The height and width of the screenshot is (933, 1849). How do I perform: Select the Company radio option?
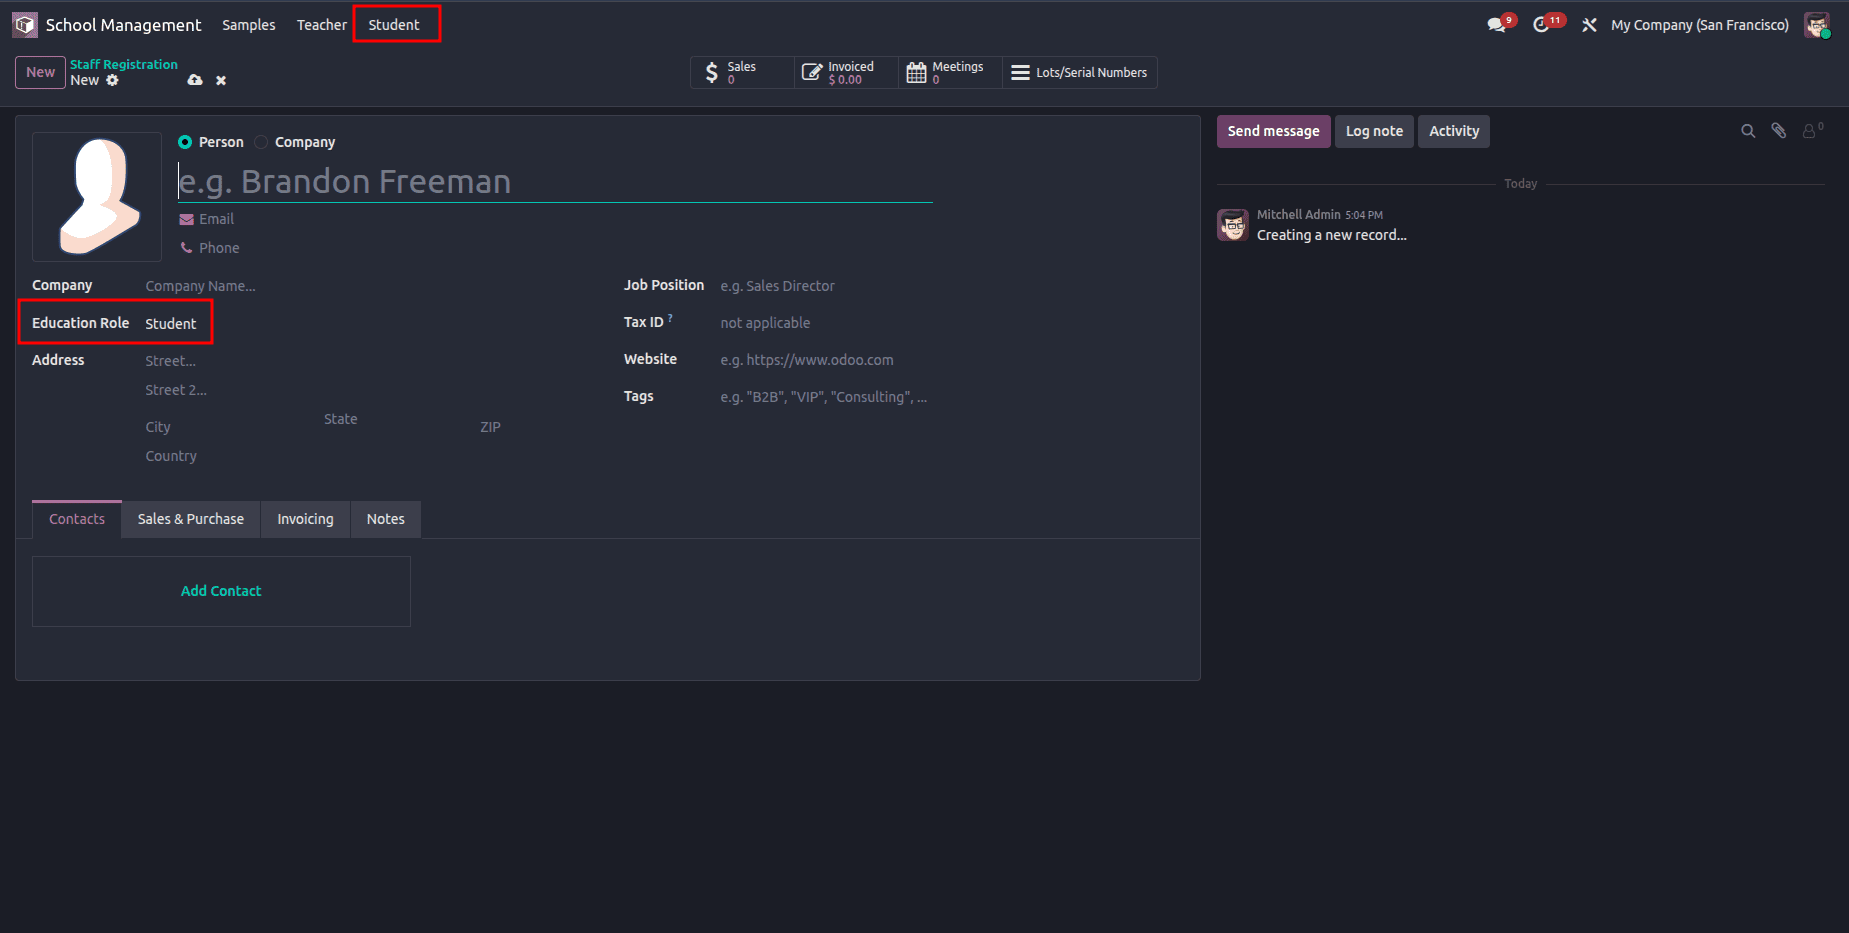[x=261, y=142]
